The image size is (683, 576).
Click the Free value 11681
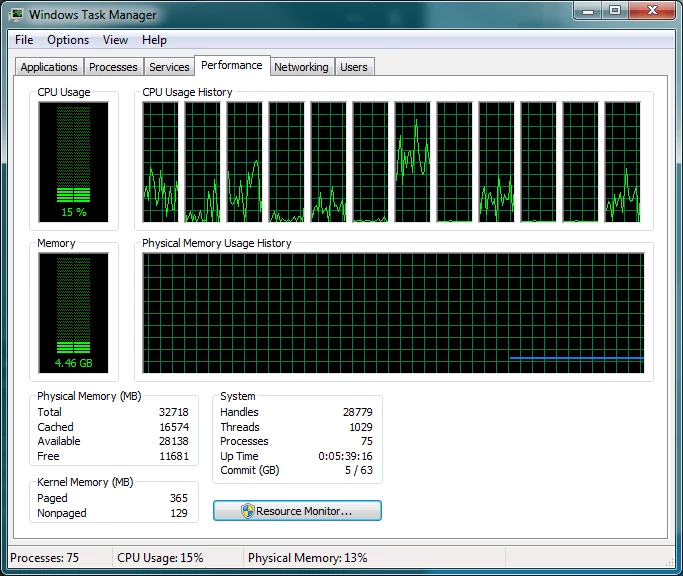pyautogui.click(x=174, y=456)
